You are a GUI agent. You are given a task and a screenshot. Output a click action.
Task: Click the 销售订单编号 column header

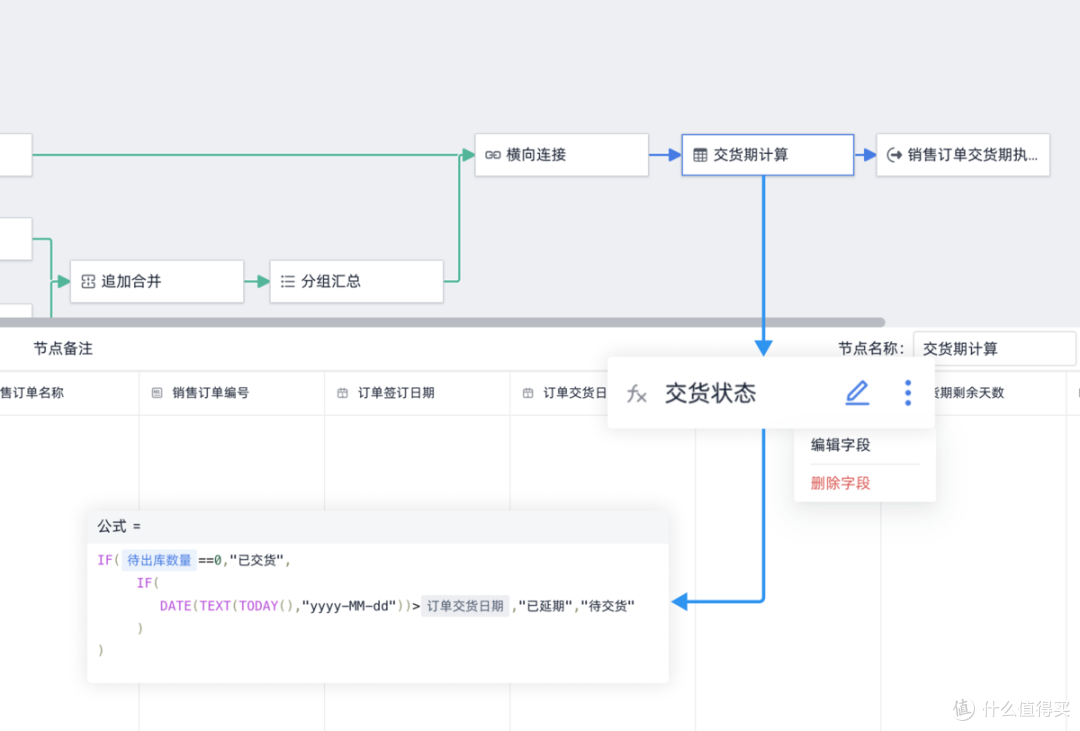tap(231, 393)
